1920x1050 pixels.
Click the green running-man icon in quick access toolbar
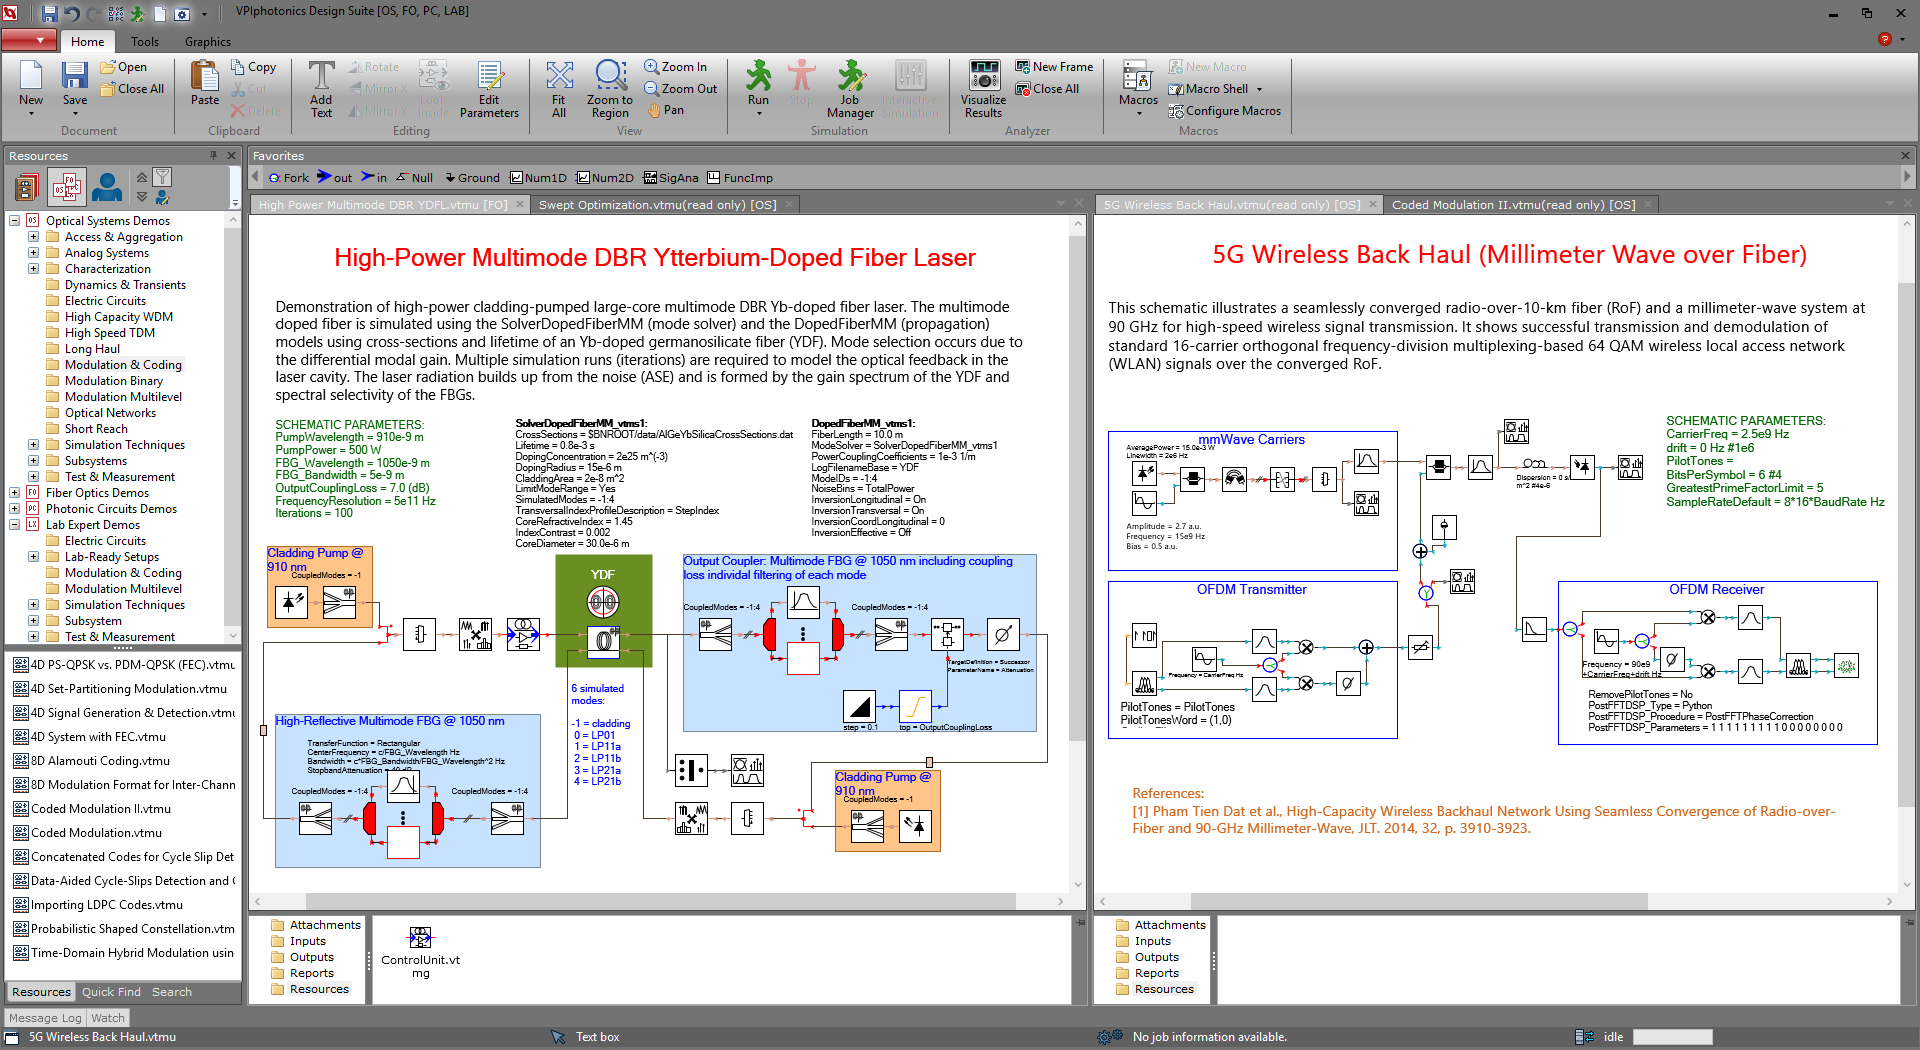pos(138,14)
